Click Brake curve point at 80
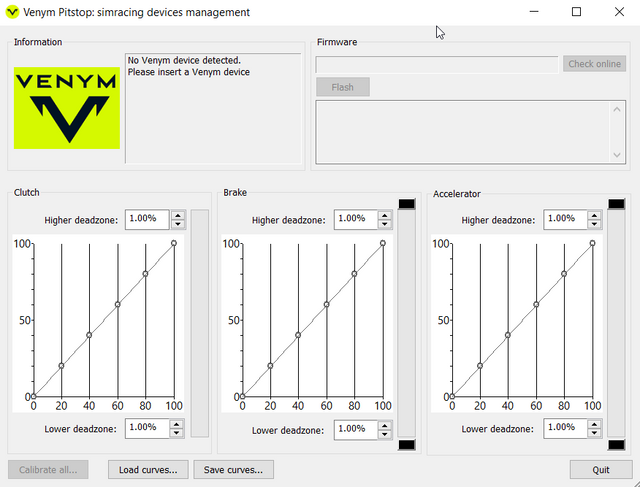This screenshot has width=640, height=487. coord(354,274)
